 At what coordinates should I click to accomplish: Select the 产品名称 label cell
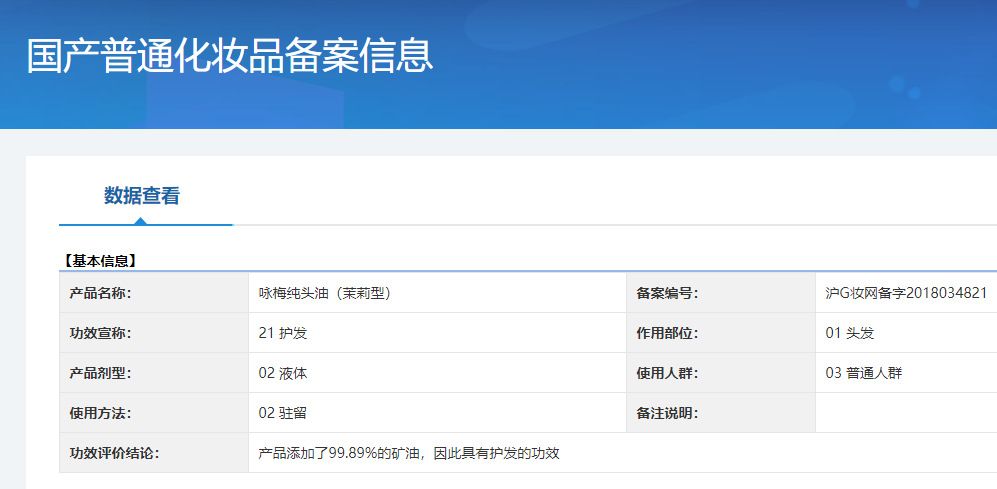pos(155,293)
